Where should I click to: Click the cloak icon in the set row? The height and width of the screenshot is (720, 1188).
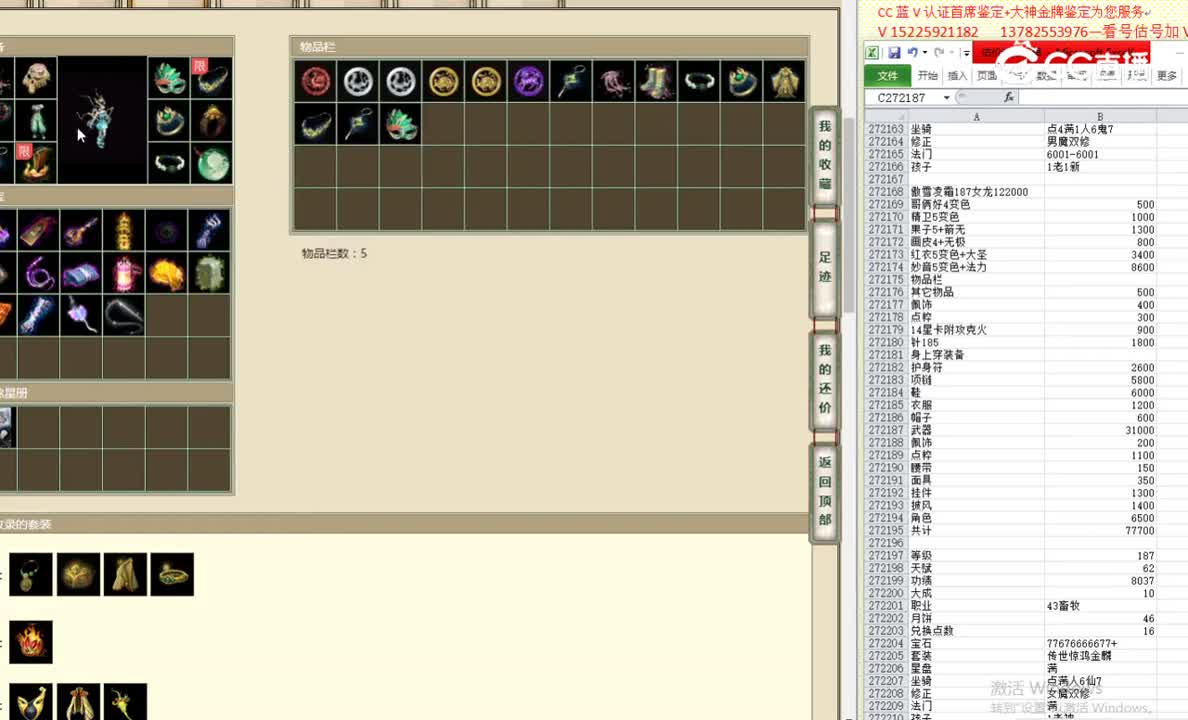125,574
